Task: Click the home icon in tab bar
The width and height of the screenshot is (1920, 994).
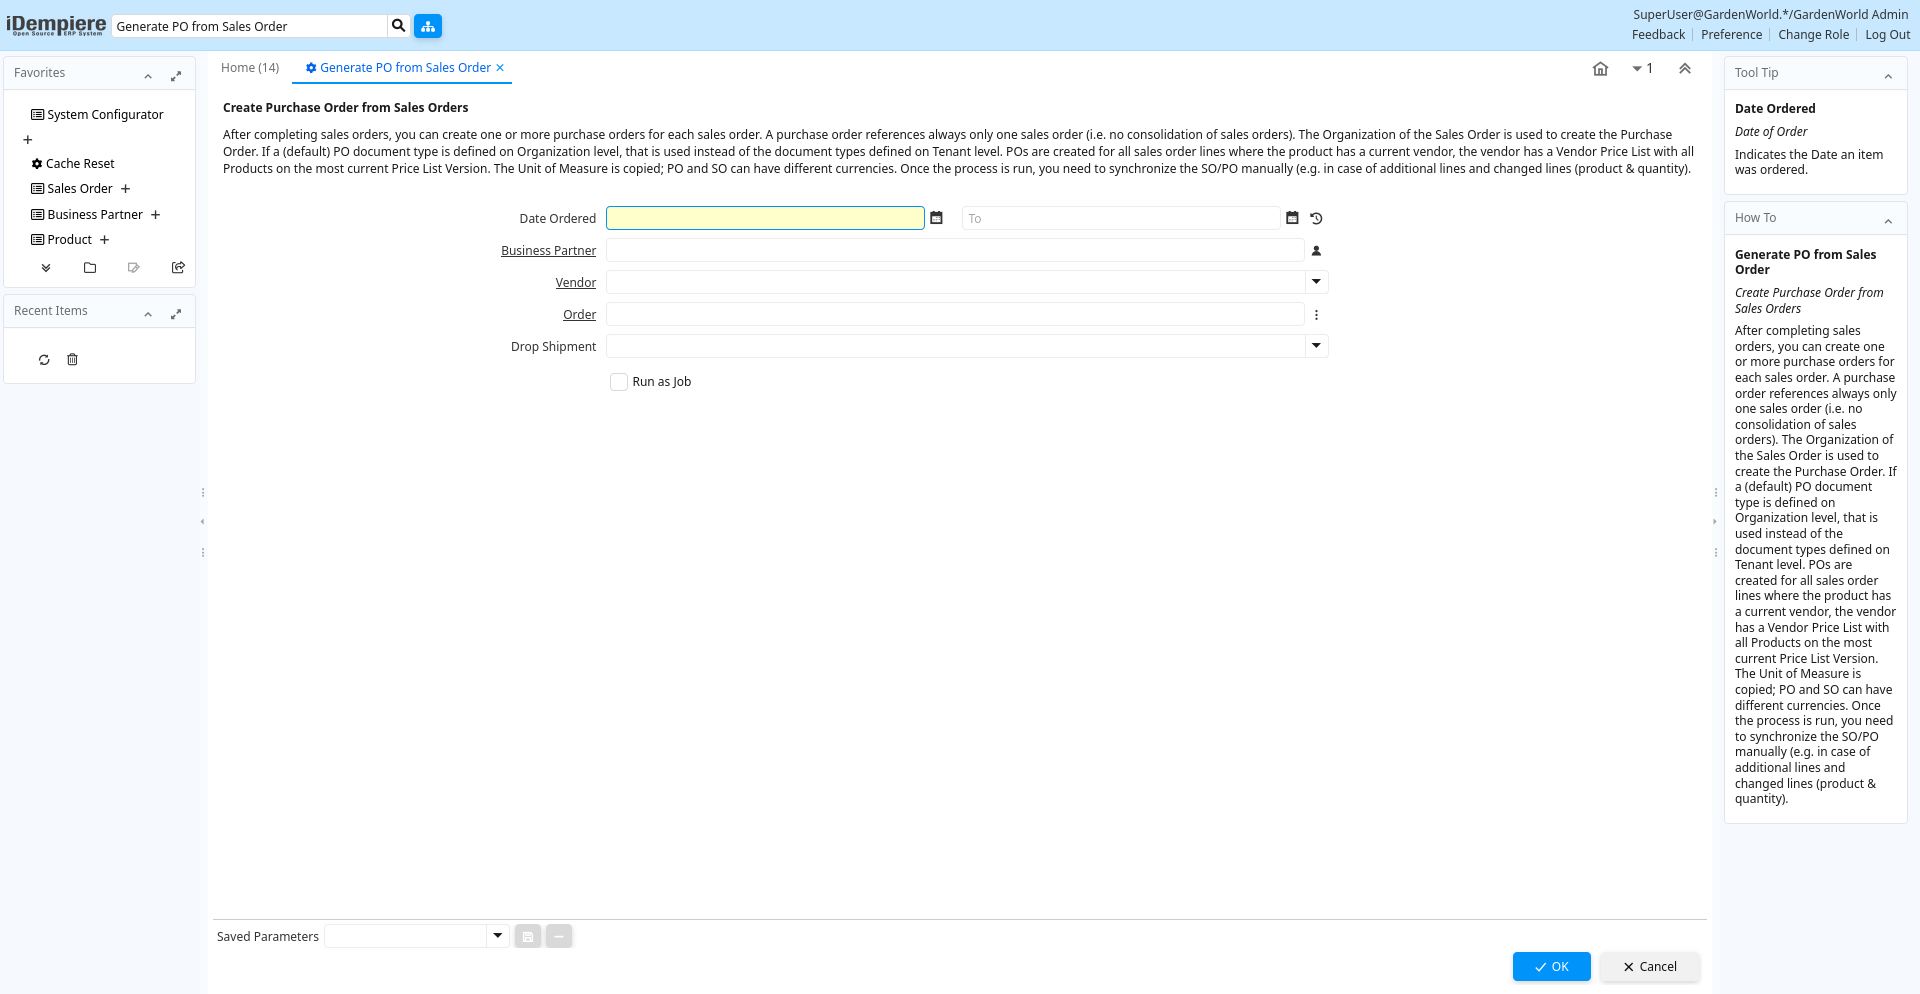Action: (x=1600, y=69)
